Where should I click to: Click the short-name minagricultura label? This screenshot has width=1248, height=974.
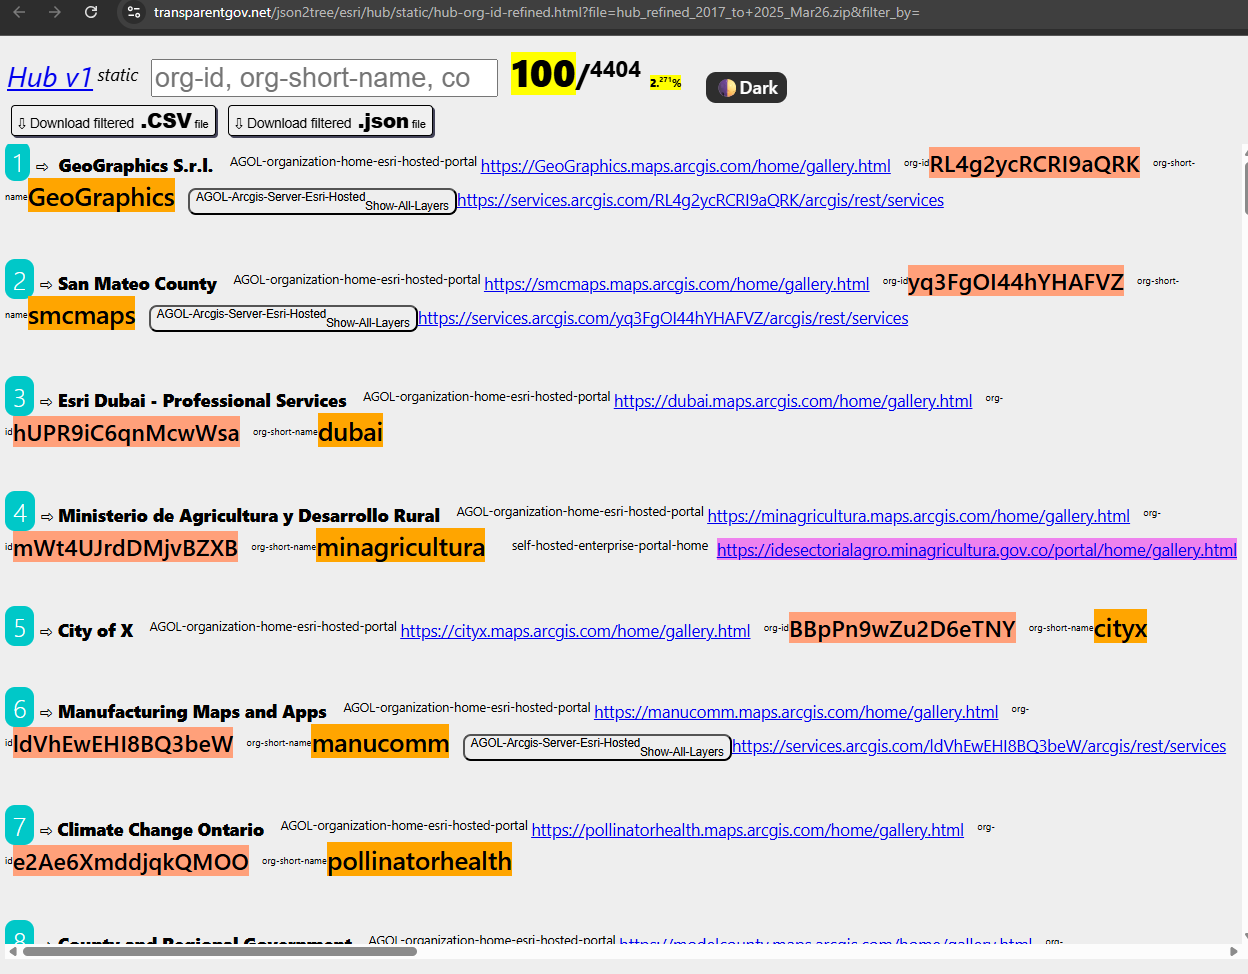point(401,546)
